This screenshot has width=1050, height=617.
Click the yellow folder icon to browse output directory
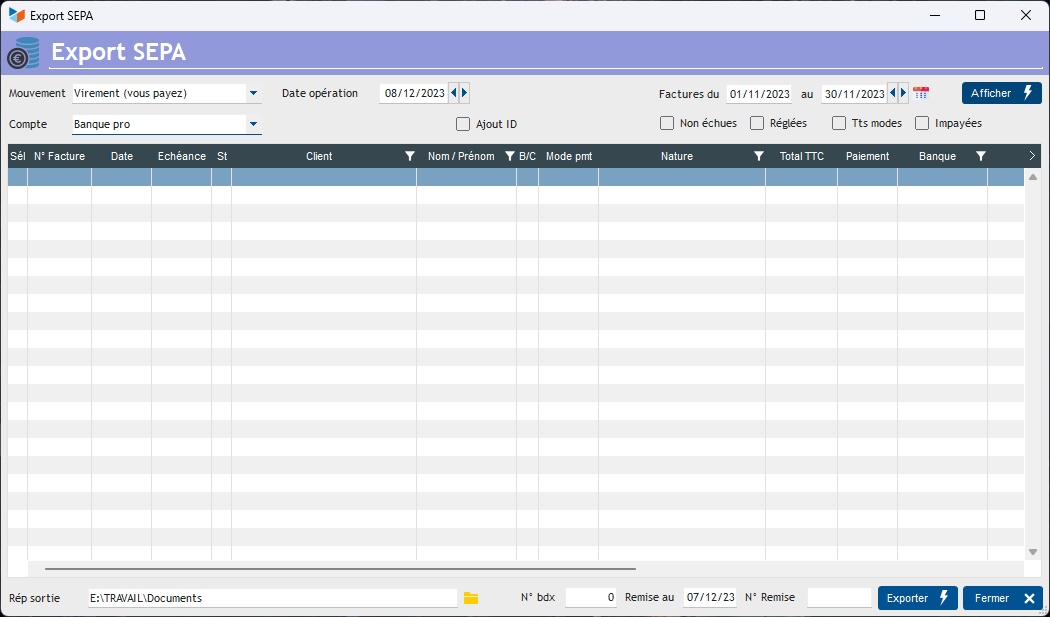click(x=471, y=598)
